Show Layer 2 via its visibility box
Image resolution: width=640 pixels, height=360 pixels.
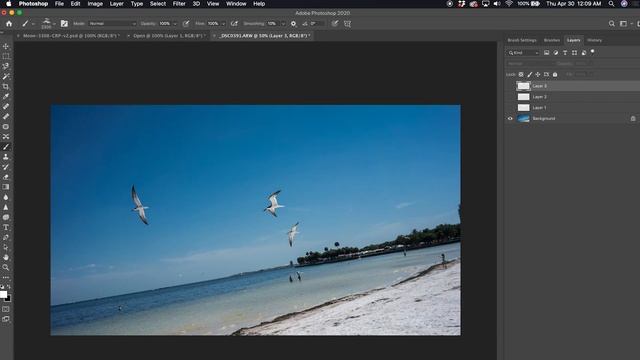point(510,97)
